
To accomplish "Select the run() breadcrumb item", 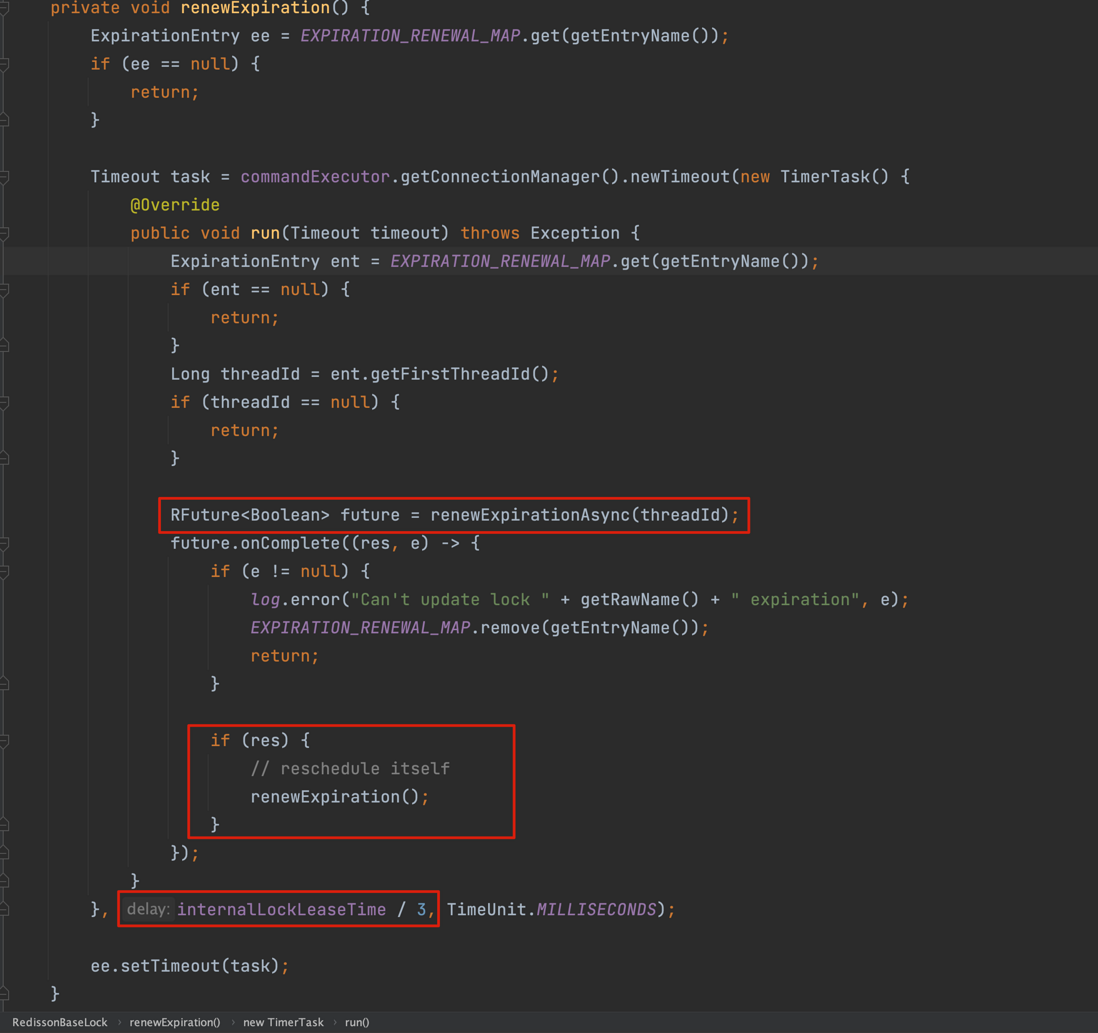I will point(356,1022).
